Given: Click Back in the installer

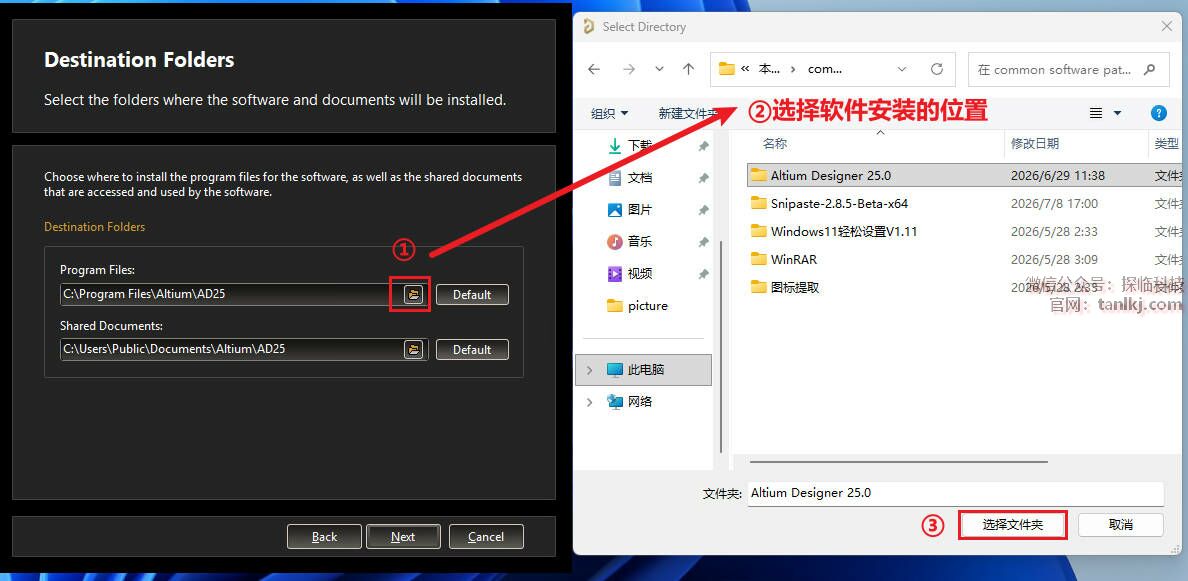Looking at the screenshot, I should pyautogui.click(x=324, y=536).
